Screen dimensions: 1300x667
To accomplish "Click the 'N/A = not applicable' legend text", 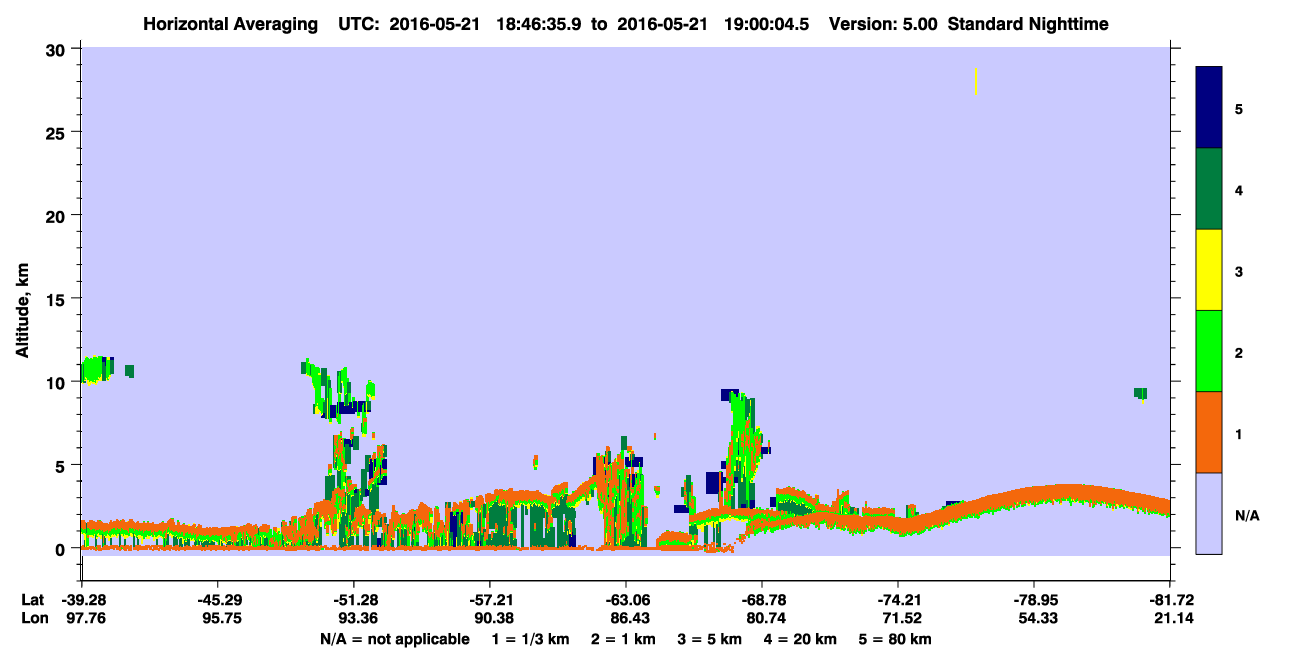I will coord(394,639).
